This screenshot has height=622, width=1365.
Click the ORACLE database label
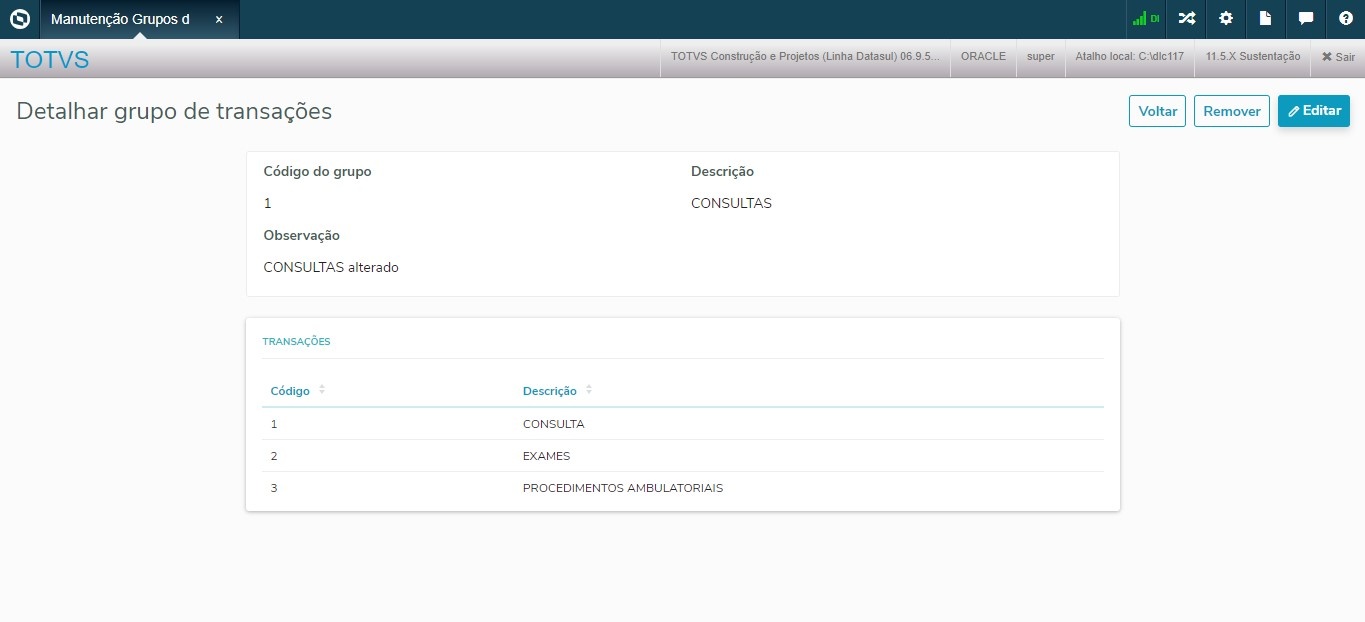(x=983, y=57)
